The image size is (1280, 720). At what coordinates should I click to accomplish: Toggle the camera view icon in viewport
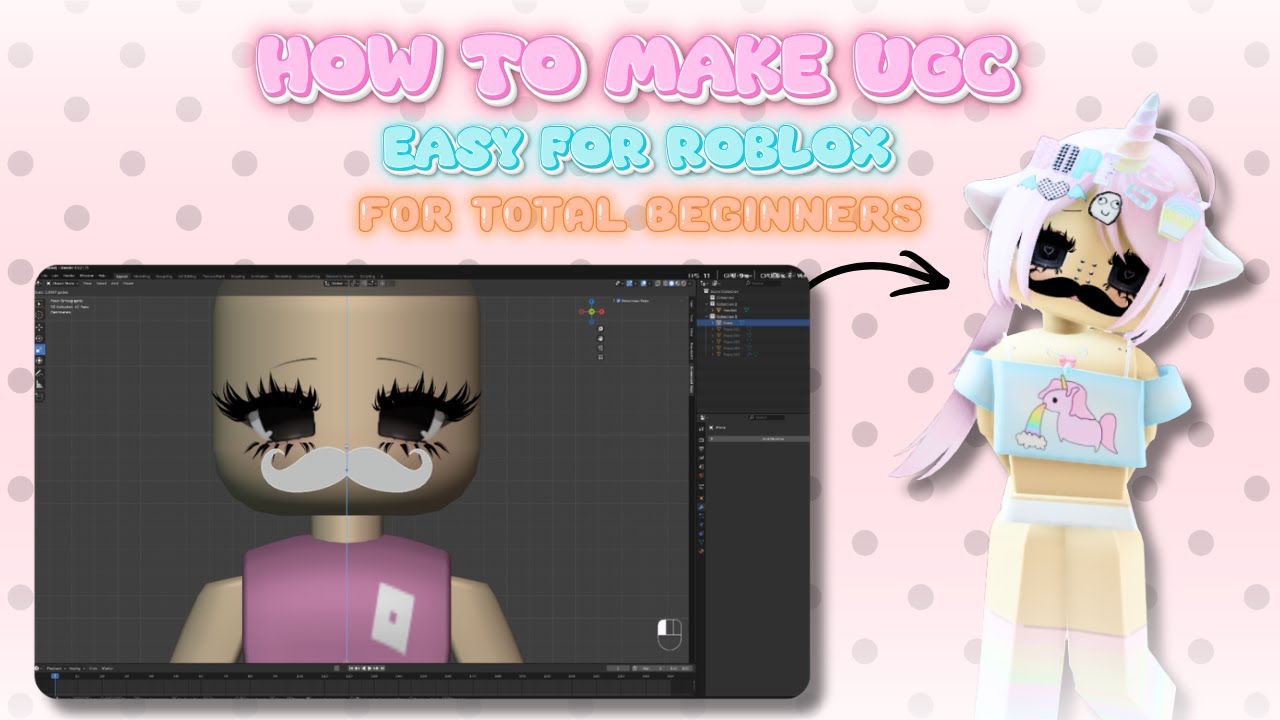click(600, 348)
